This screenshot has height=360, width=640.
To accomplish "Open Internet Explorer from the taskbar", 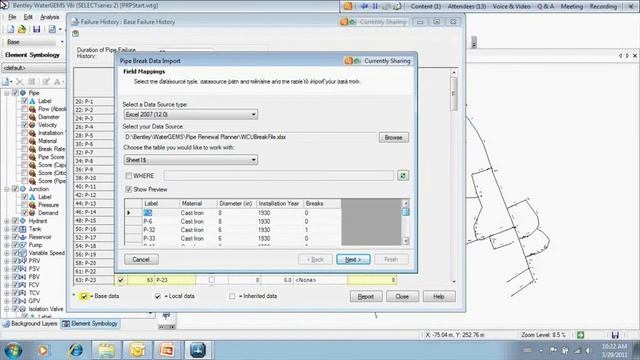I will click(76, 350).
